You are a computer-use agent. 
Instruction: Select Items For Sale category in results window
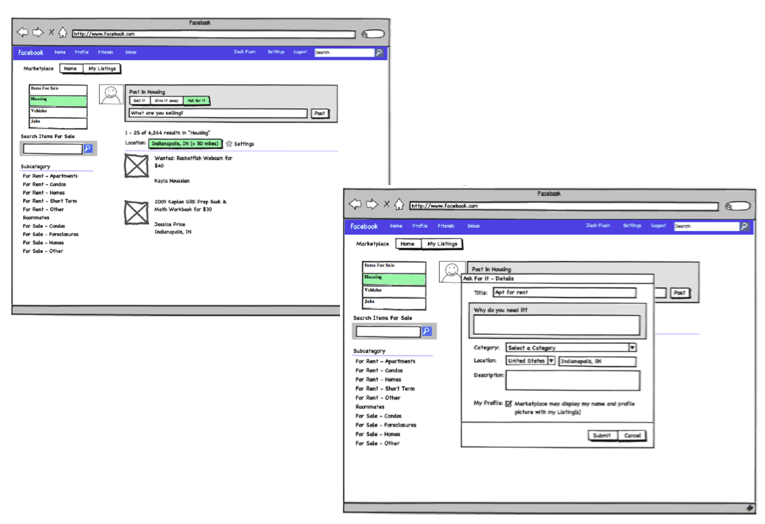[x=58, y=90]
